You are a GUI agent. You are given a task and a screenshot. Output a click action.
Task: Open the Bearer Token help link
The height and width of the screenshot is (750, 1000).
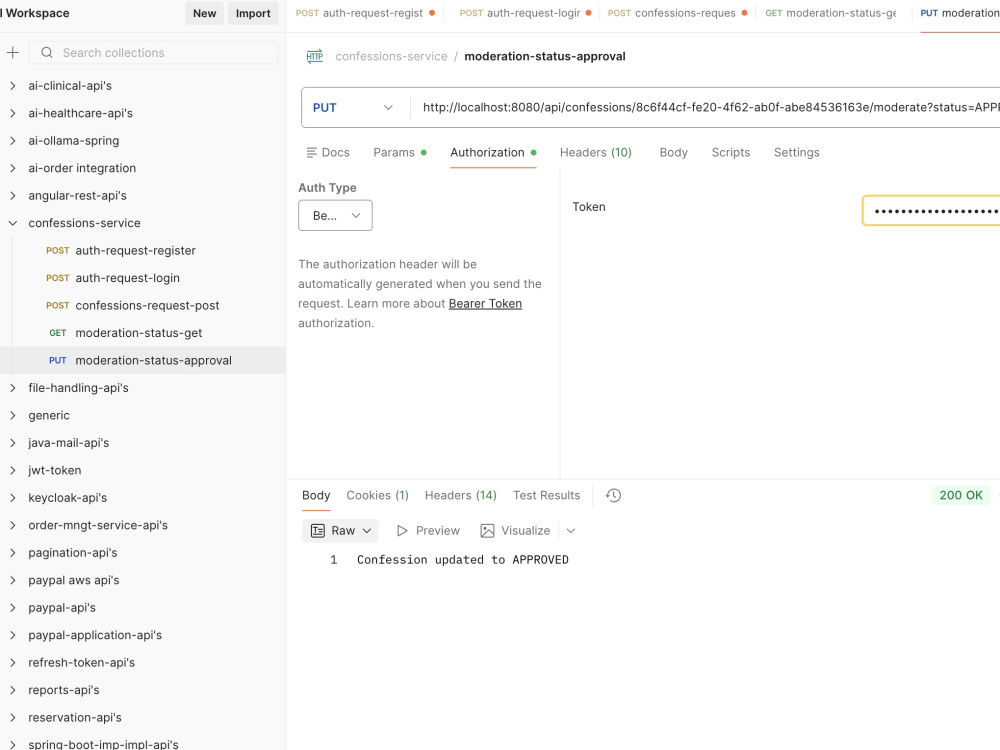click(x=485, y=304)
